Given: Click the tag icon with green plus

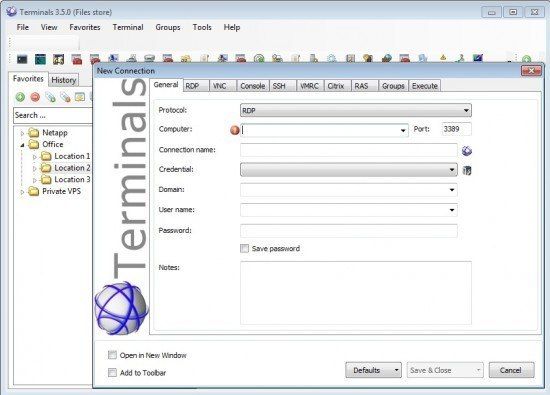Looking at the screenshot, I should click(50, 97).
